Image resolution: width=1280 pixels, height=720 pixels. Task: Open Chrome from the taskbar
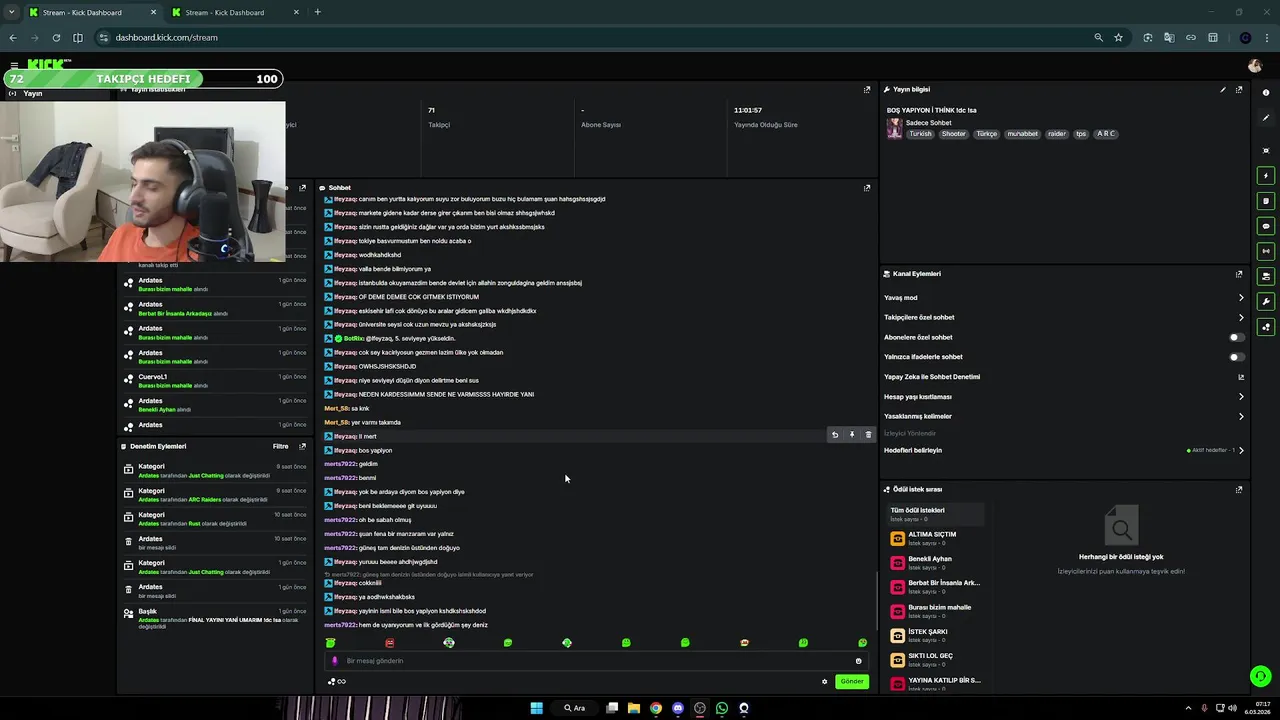pos(656,708)
